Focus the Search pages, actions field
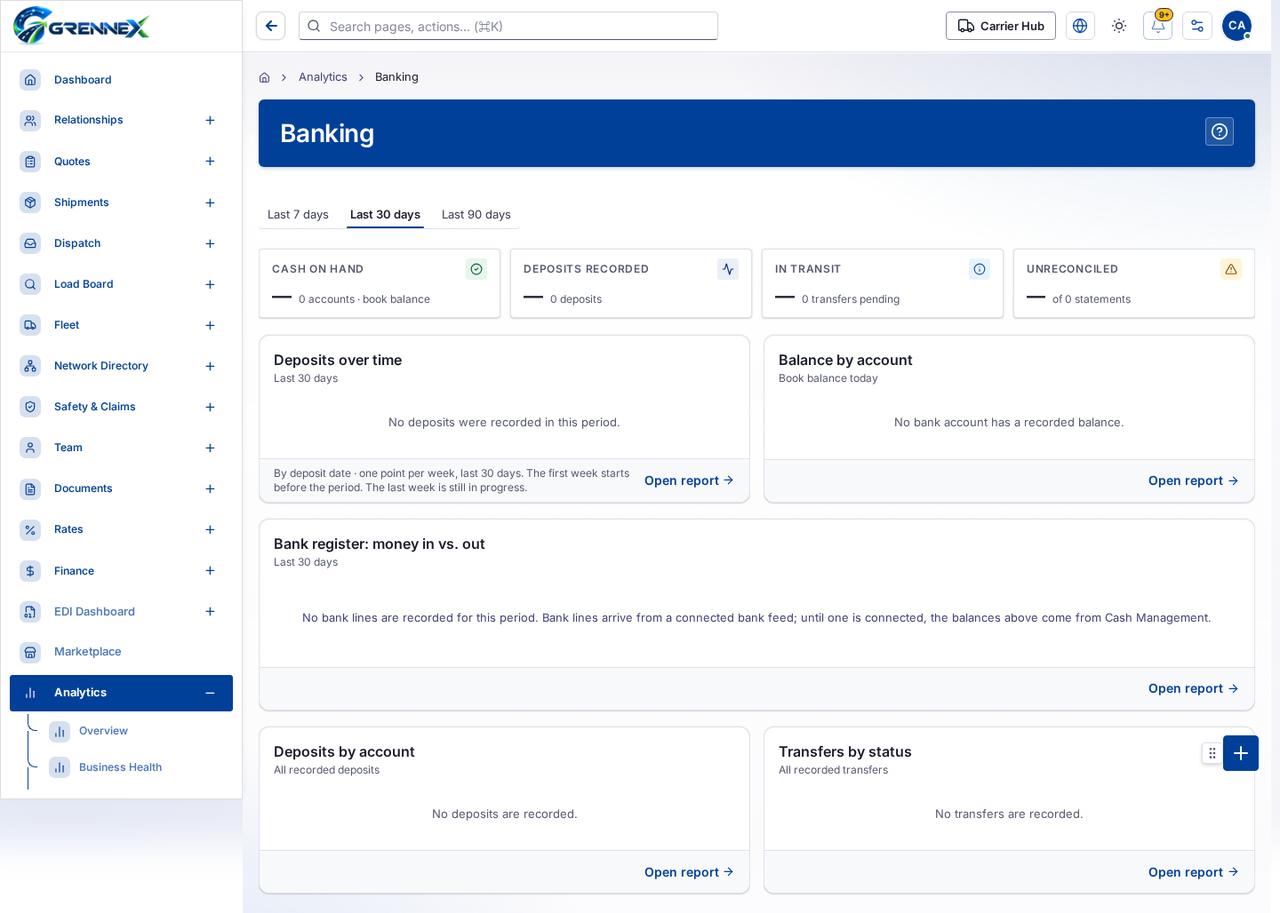1280x913 pixels. [508, 26]
